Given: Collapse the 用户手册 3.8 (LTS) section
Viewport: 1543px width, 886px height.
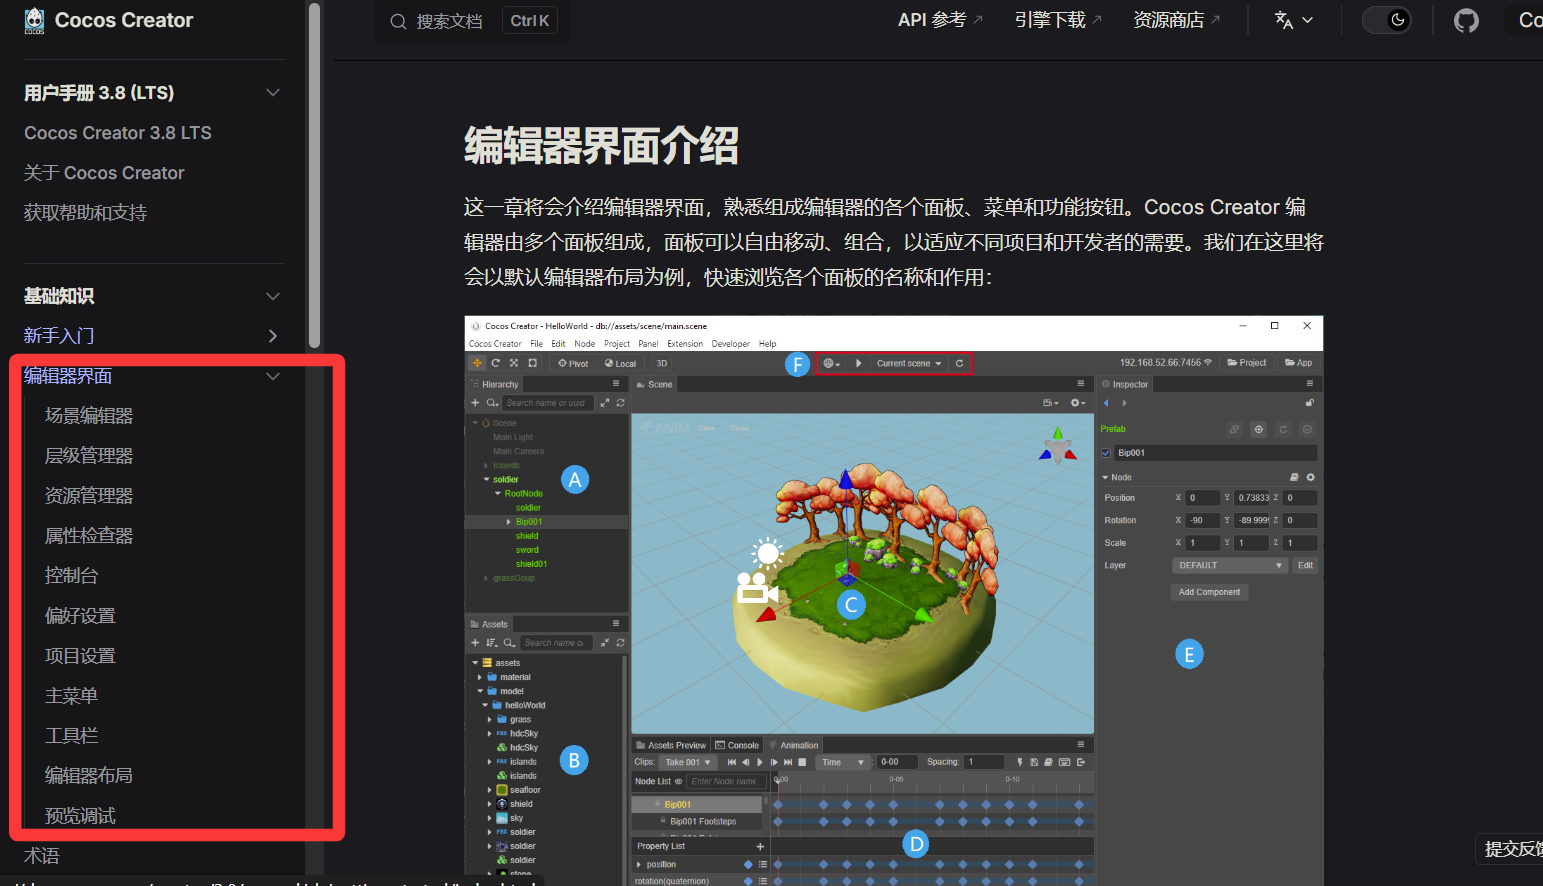Looking at the screenshot, I should pyautogui.click(x=273, y=93).
